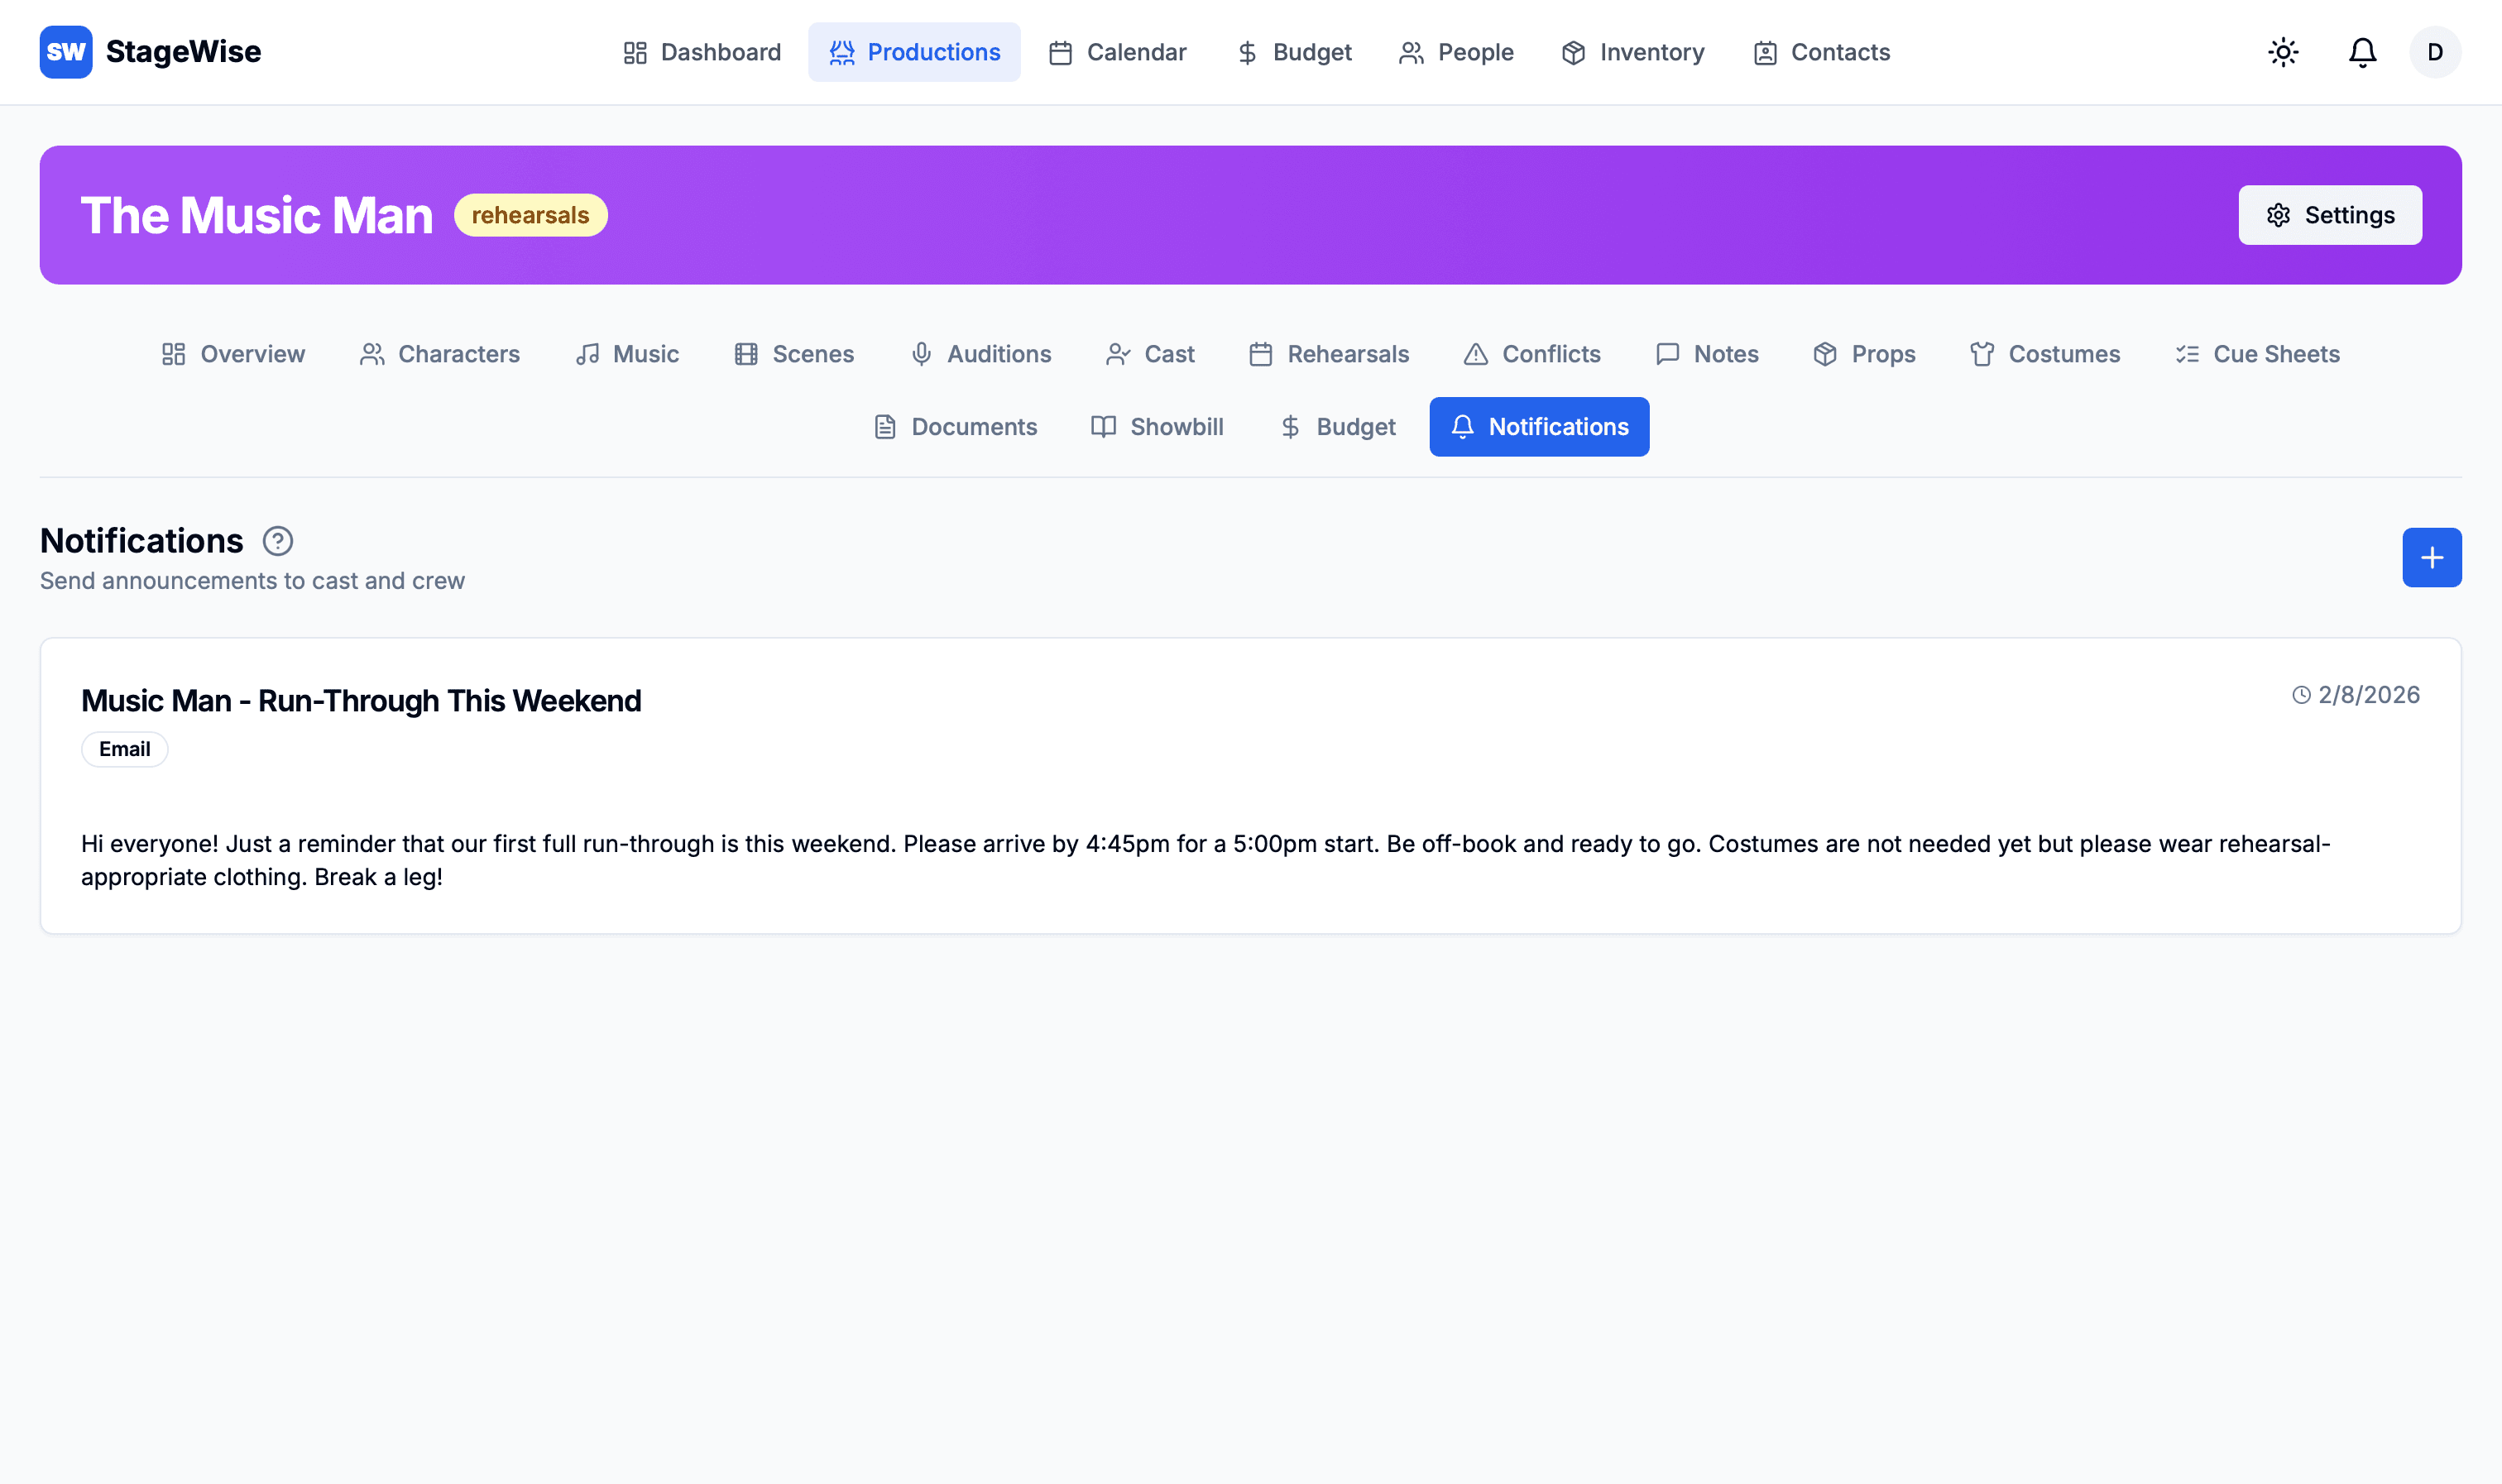The height and width of the screenshot is (1484, 2502).
Task: Click the Inventory box icon in the top nav
Action: tap(1573, 52)
